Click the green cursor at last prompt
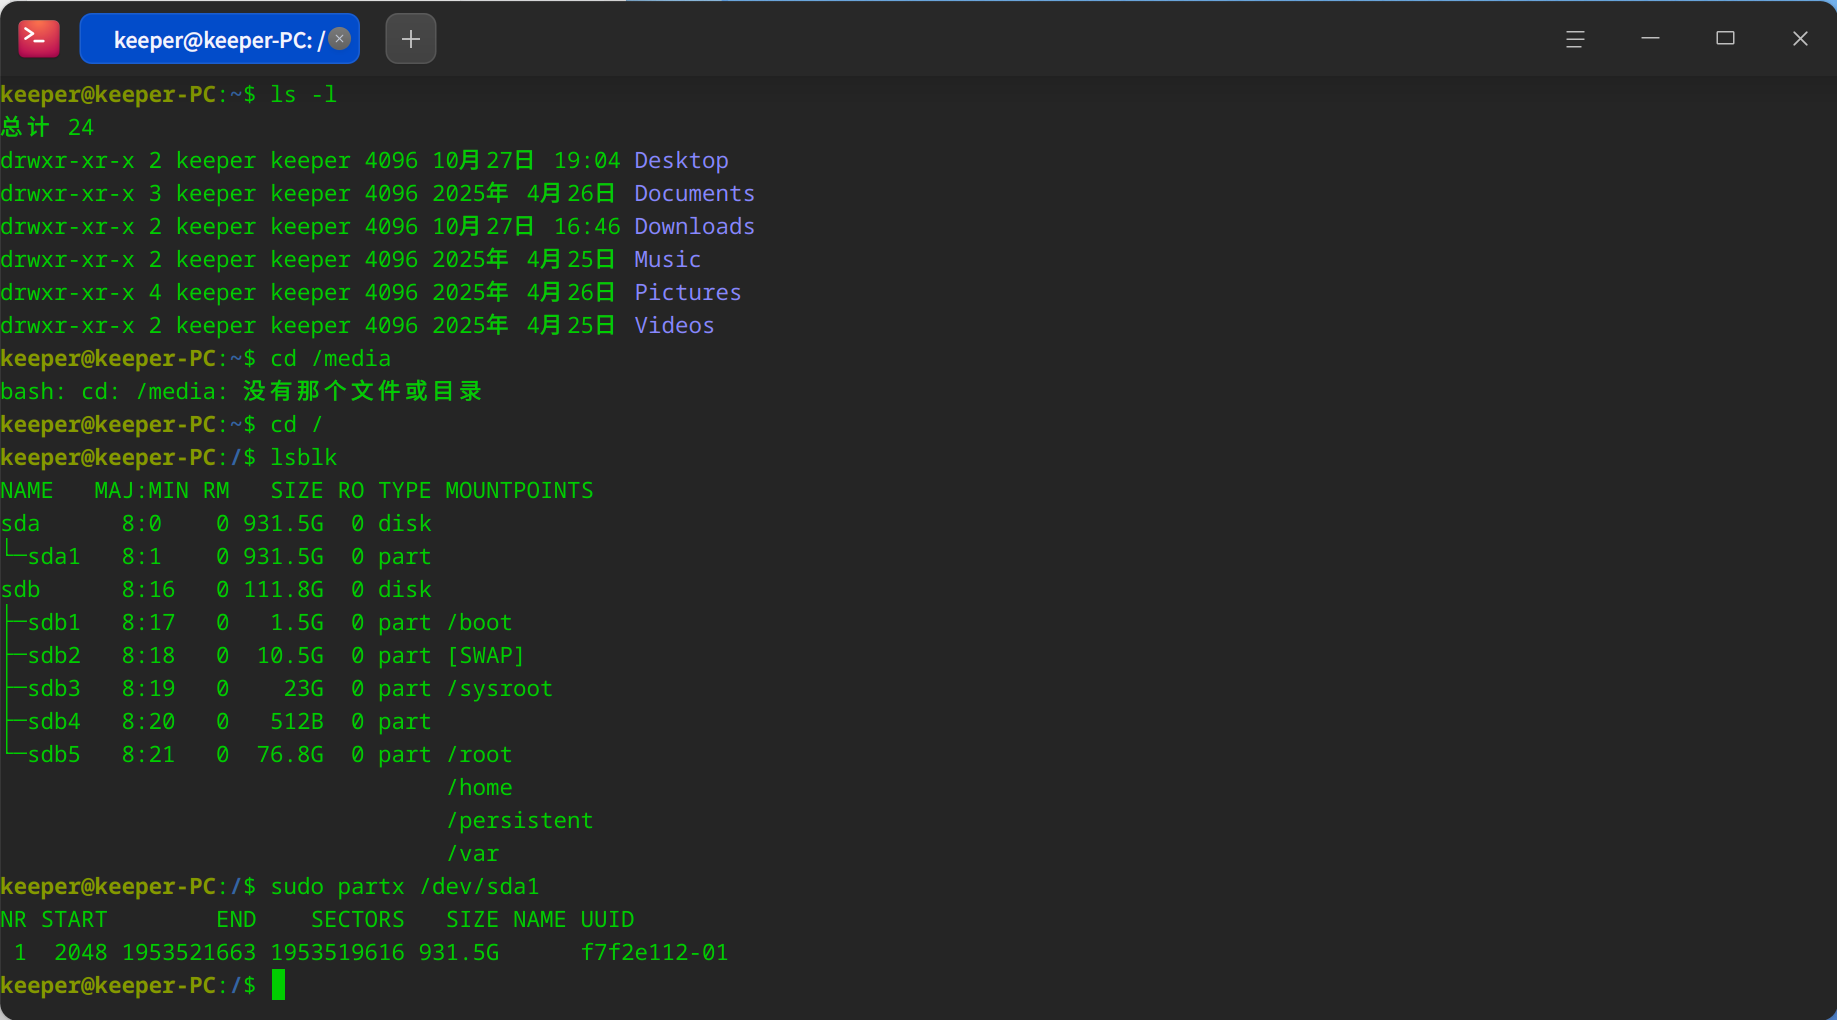The height and width of the screenshot is (1020, 1837). click(x=278, y=985)
